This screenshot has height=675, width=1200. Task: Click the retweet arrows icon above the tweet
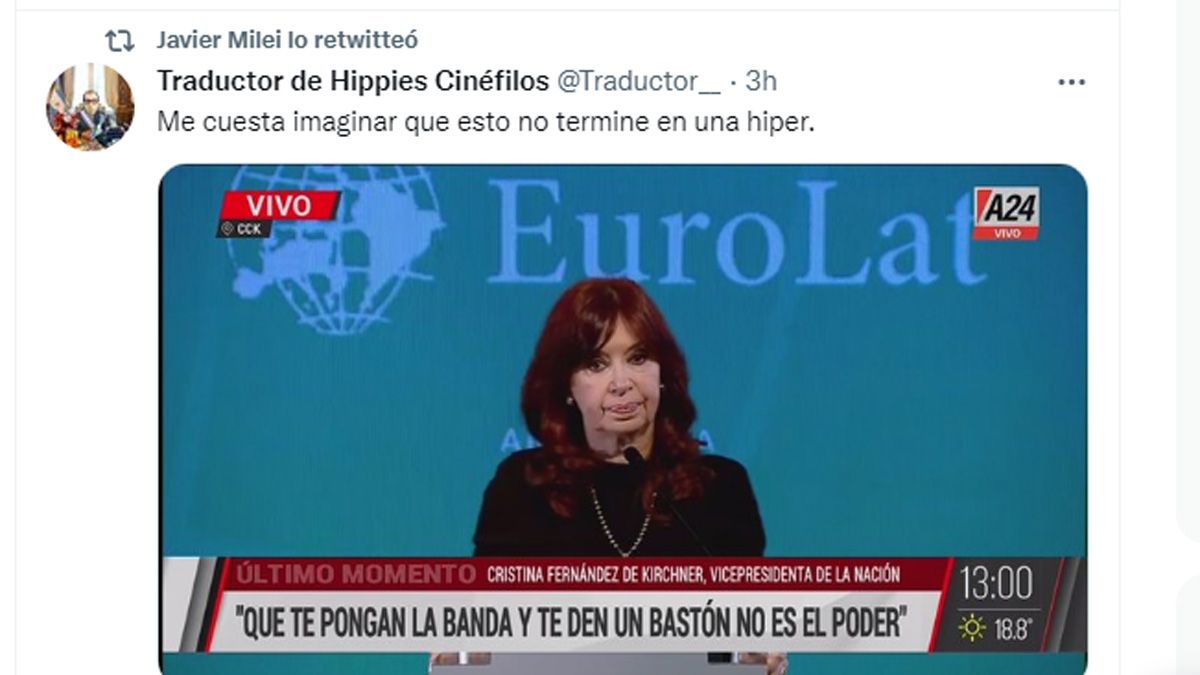(x=119, y=41)
